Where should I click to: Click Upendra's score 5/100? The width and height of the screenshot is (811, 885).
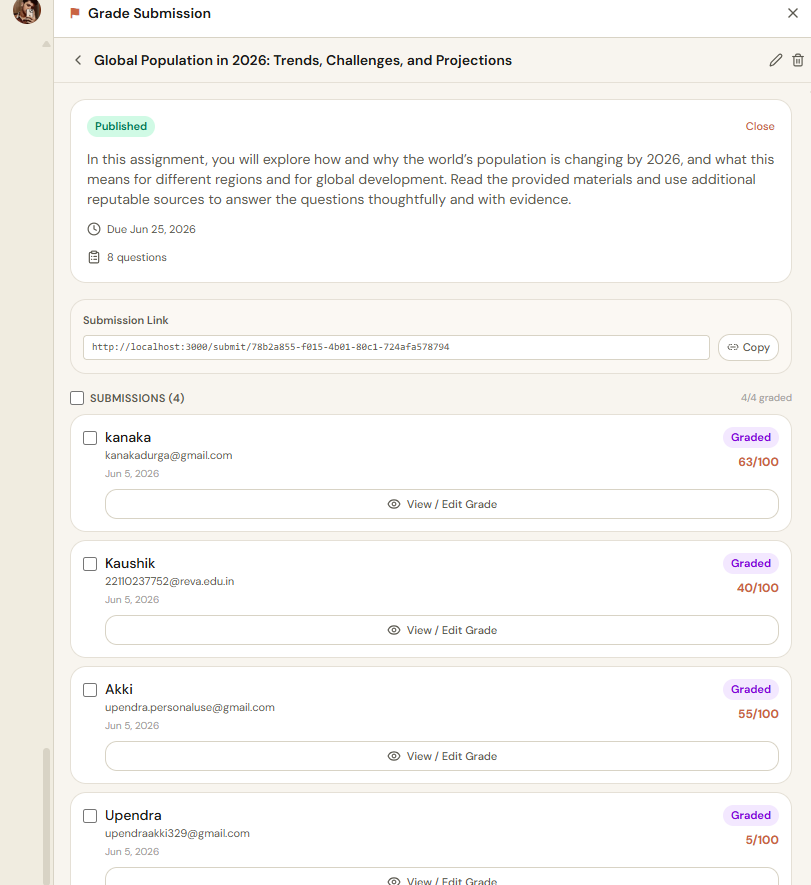pos(762,840)
